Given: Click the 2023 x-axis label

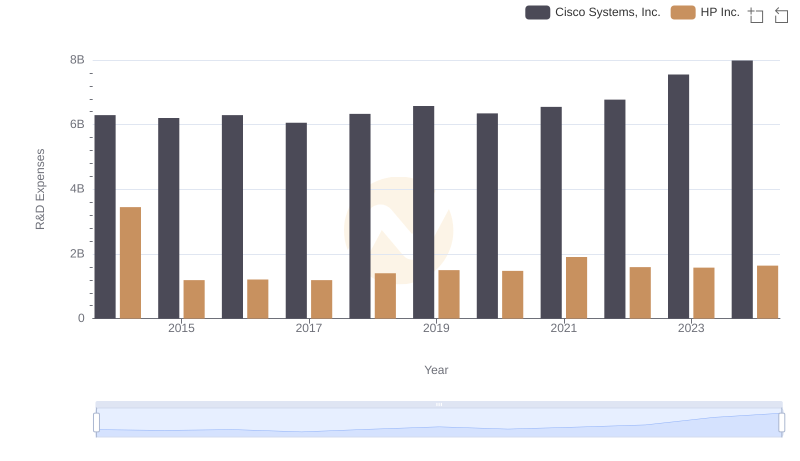Looking at the screenshot, I should 691,328.
